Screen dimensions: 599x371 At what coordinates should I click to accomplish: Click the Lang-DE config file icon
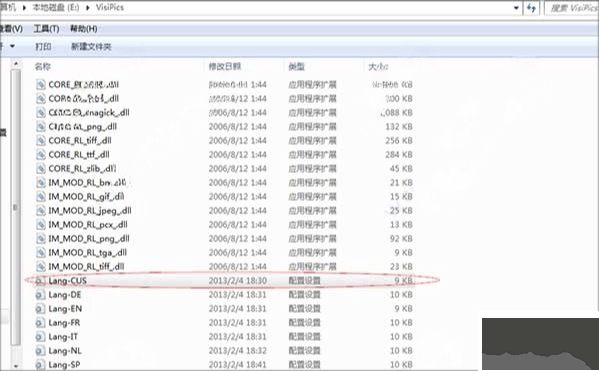pos(40,295)
